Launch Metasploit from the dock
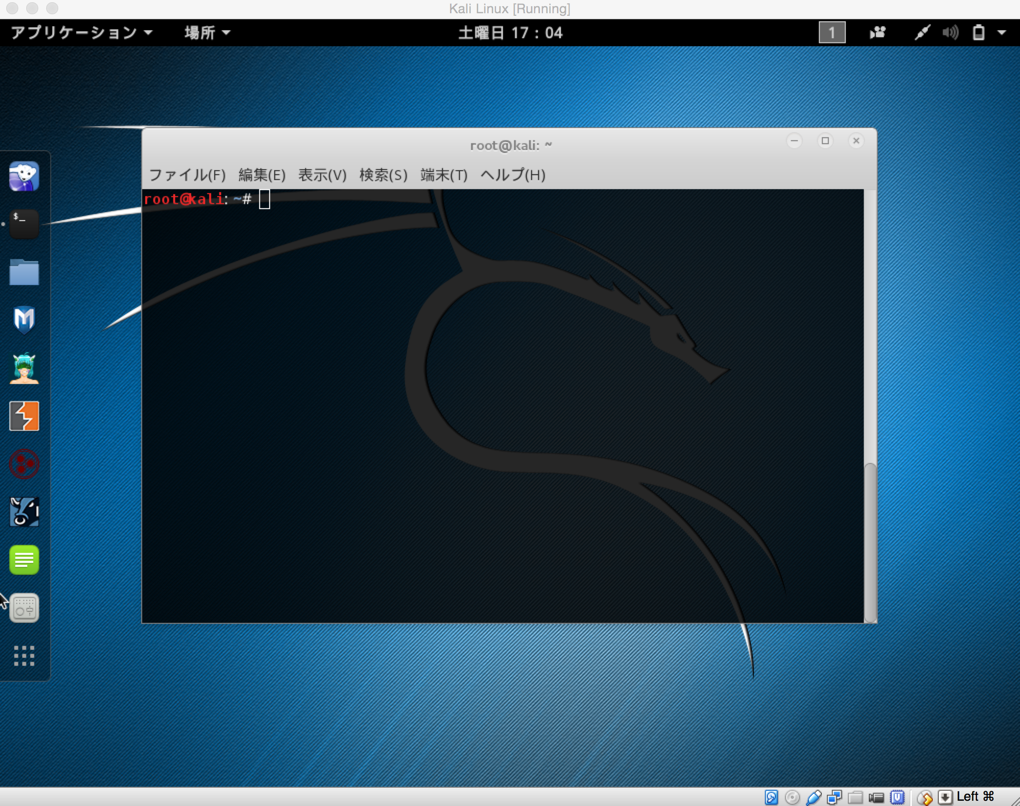 pos(24,320)
